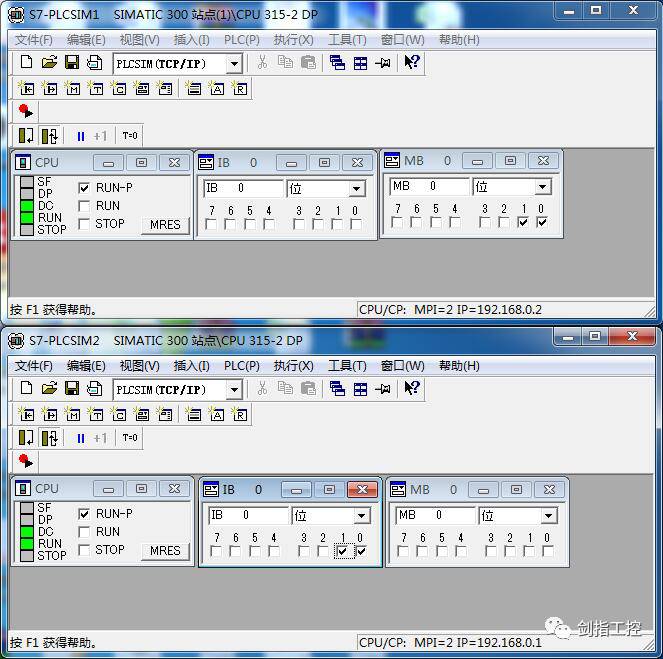The height and width of the screenshot is (659, 663).
Task: Close the IB 0 subwindow in PLCSIM2
Action: (x=362, y=489)
